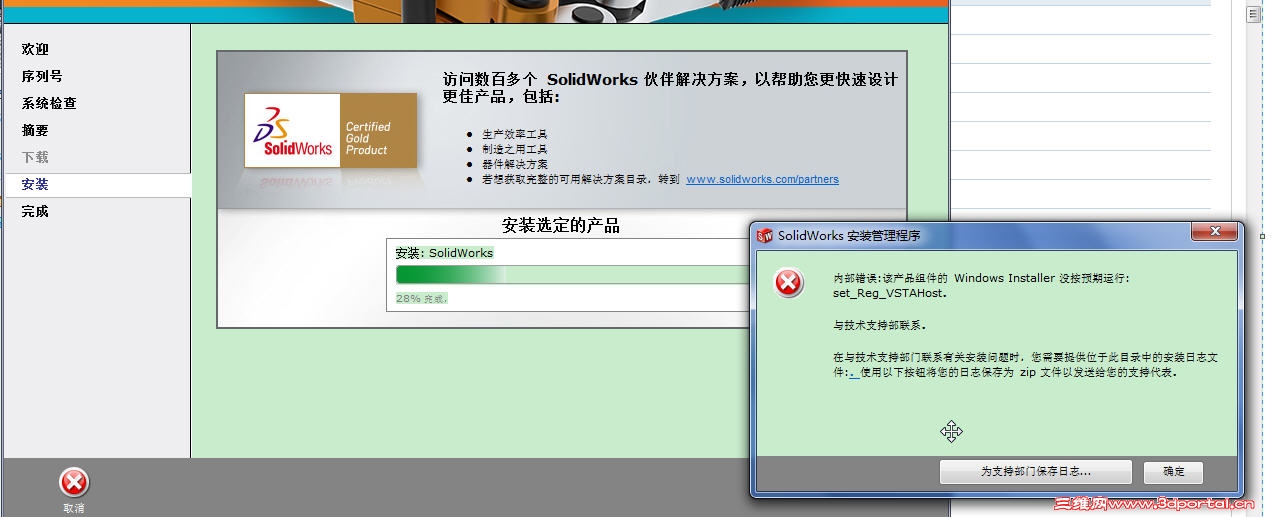The image size is (1274, 517).
Task: Click the log directory link in dialog text
Action: [854, 373]
